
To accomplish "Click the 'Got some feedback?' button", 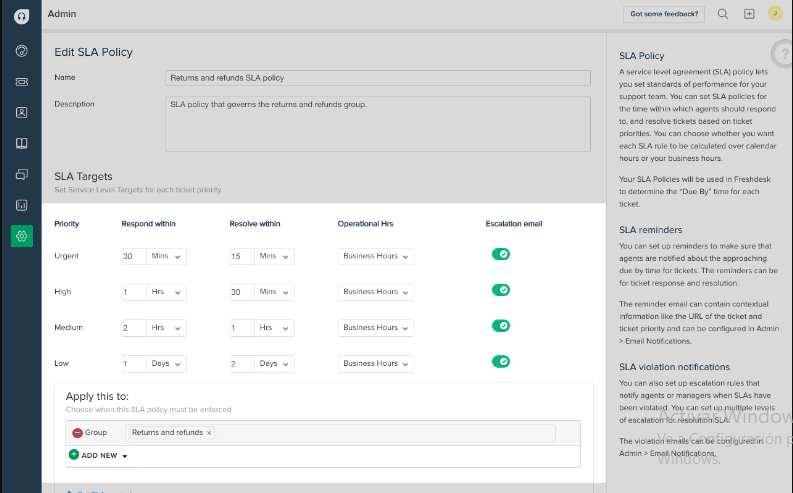I will (x=664, y=14).
